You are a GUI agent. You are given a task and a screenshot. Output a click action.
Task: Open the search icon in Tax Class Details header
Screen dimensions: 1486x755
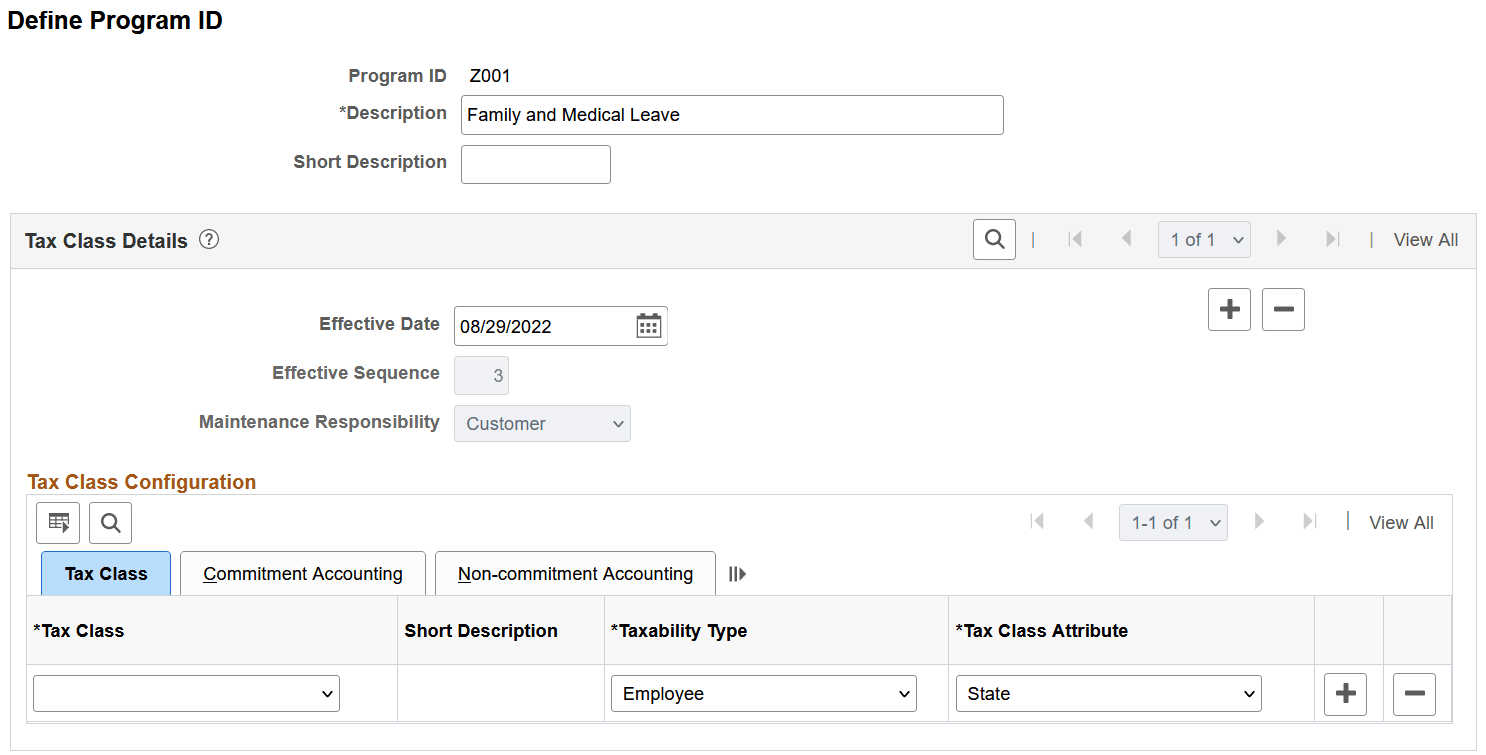click(x=993, y=239)
